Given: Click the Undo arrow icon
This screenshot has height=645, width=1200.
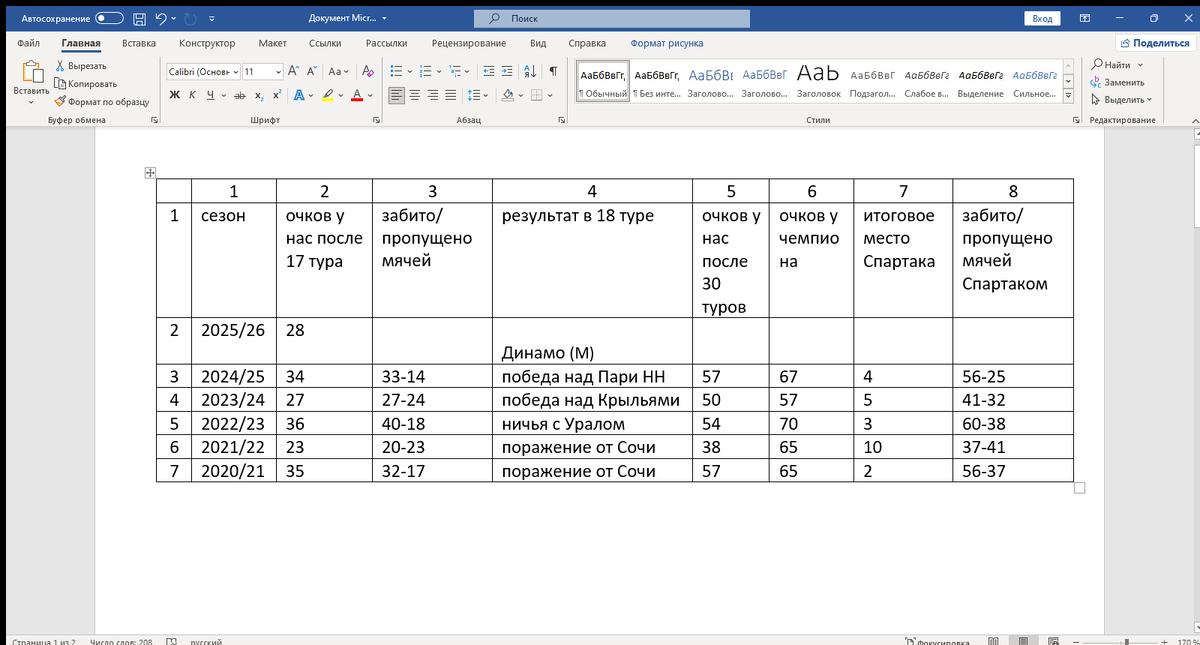Looking at the screenshot, I should click(161, 19).
